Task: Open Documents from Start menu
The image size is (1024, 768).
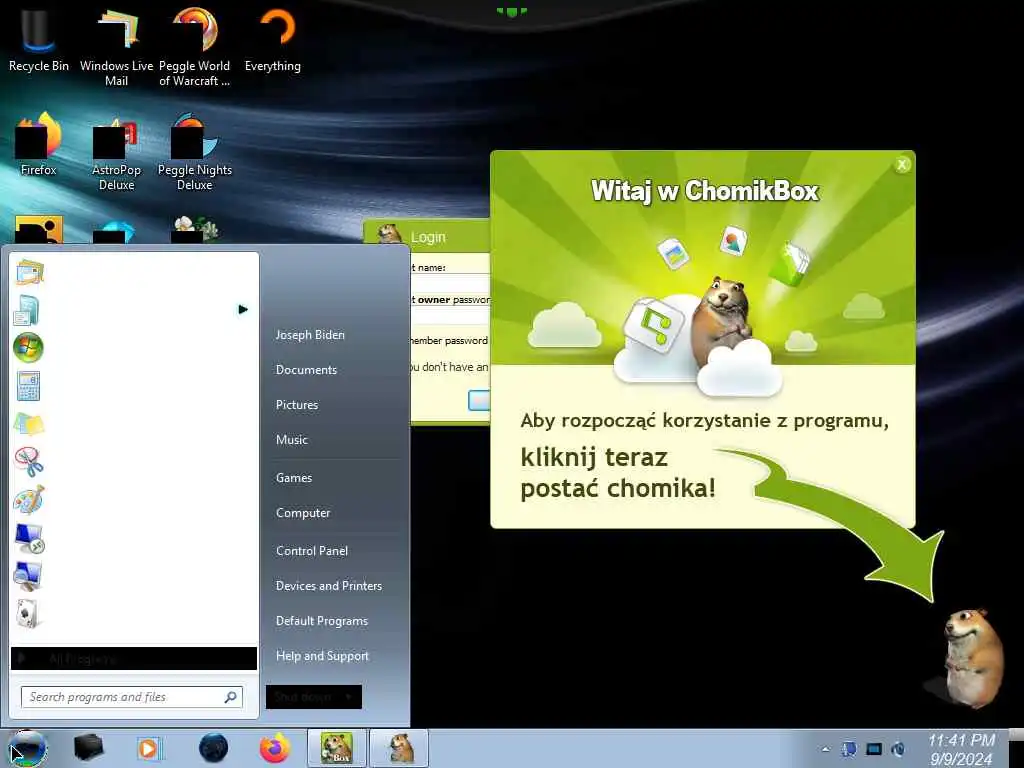Action: click(306, 370)
